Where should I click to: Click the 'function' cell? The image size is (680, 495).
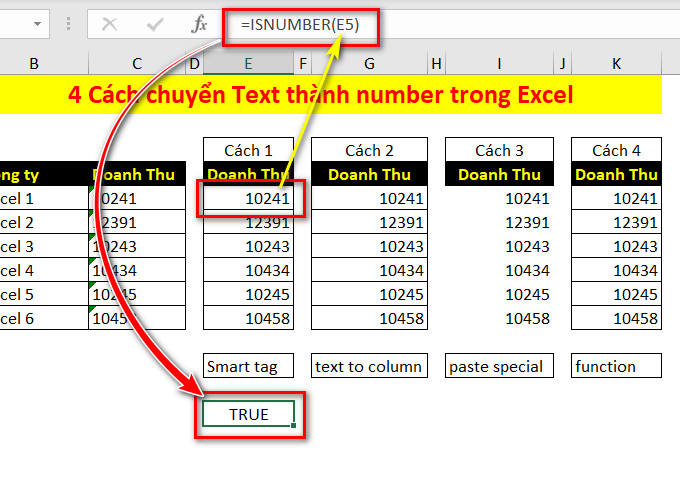click(x=616, y=366)
